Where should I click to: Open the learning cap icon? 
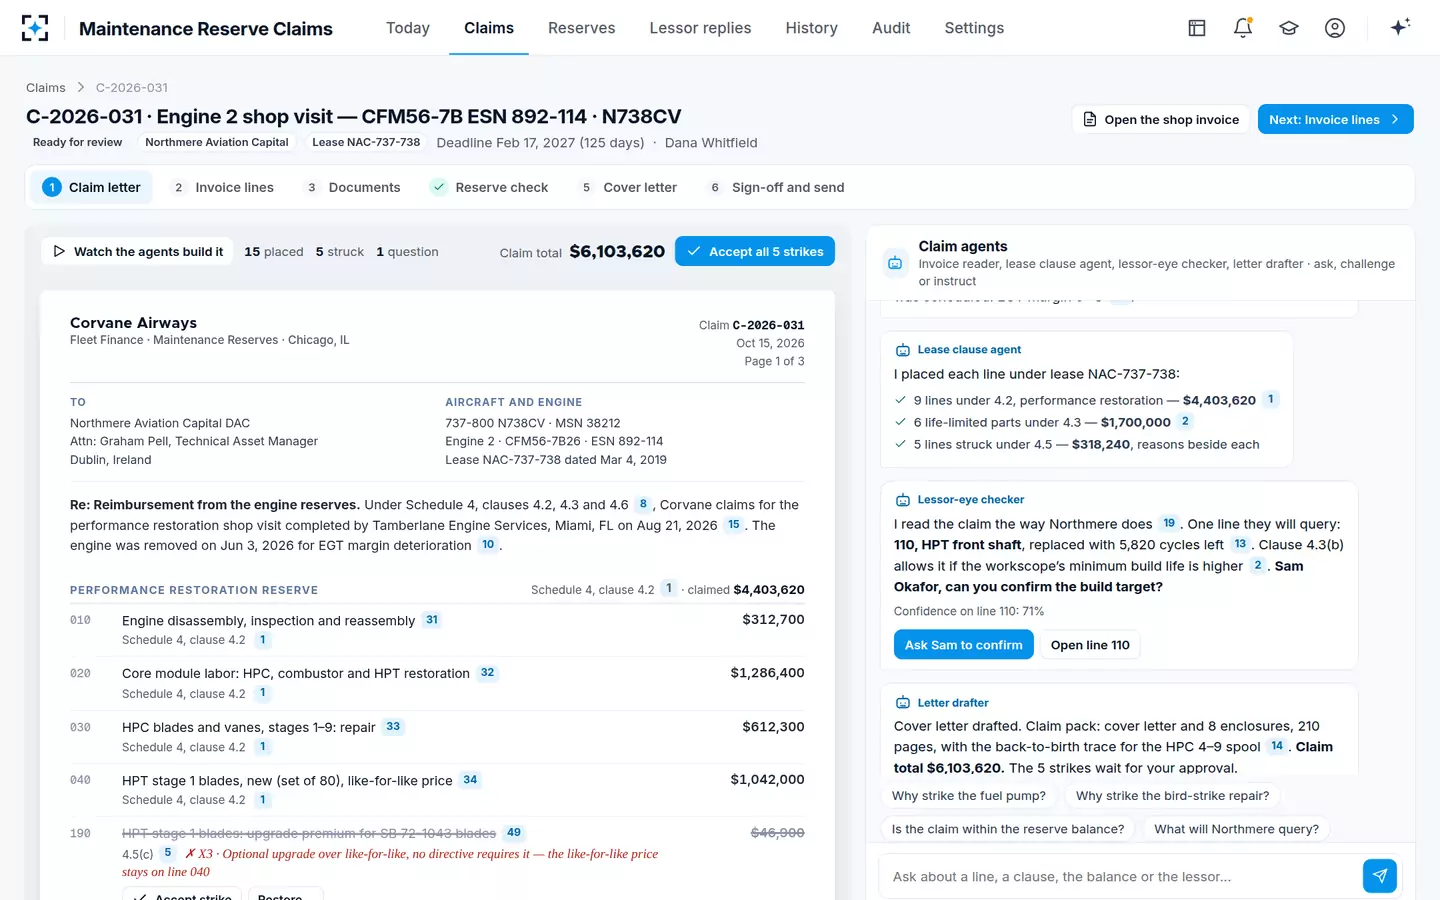[x=1289, y=28]
